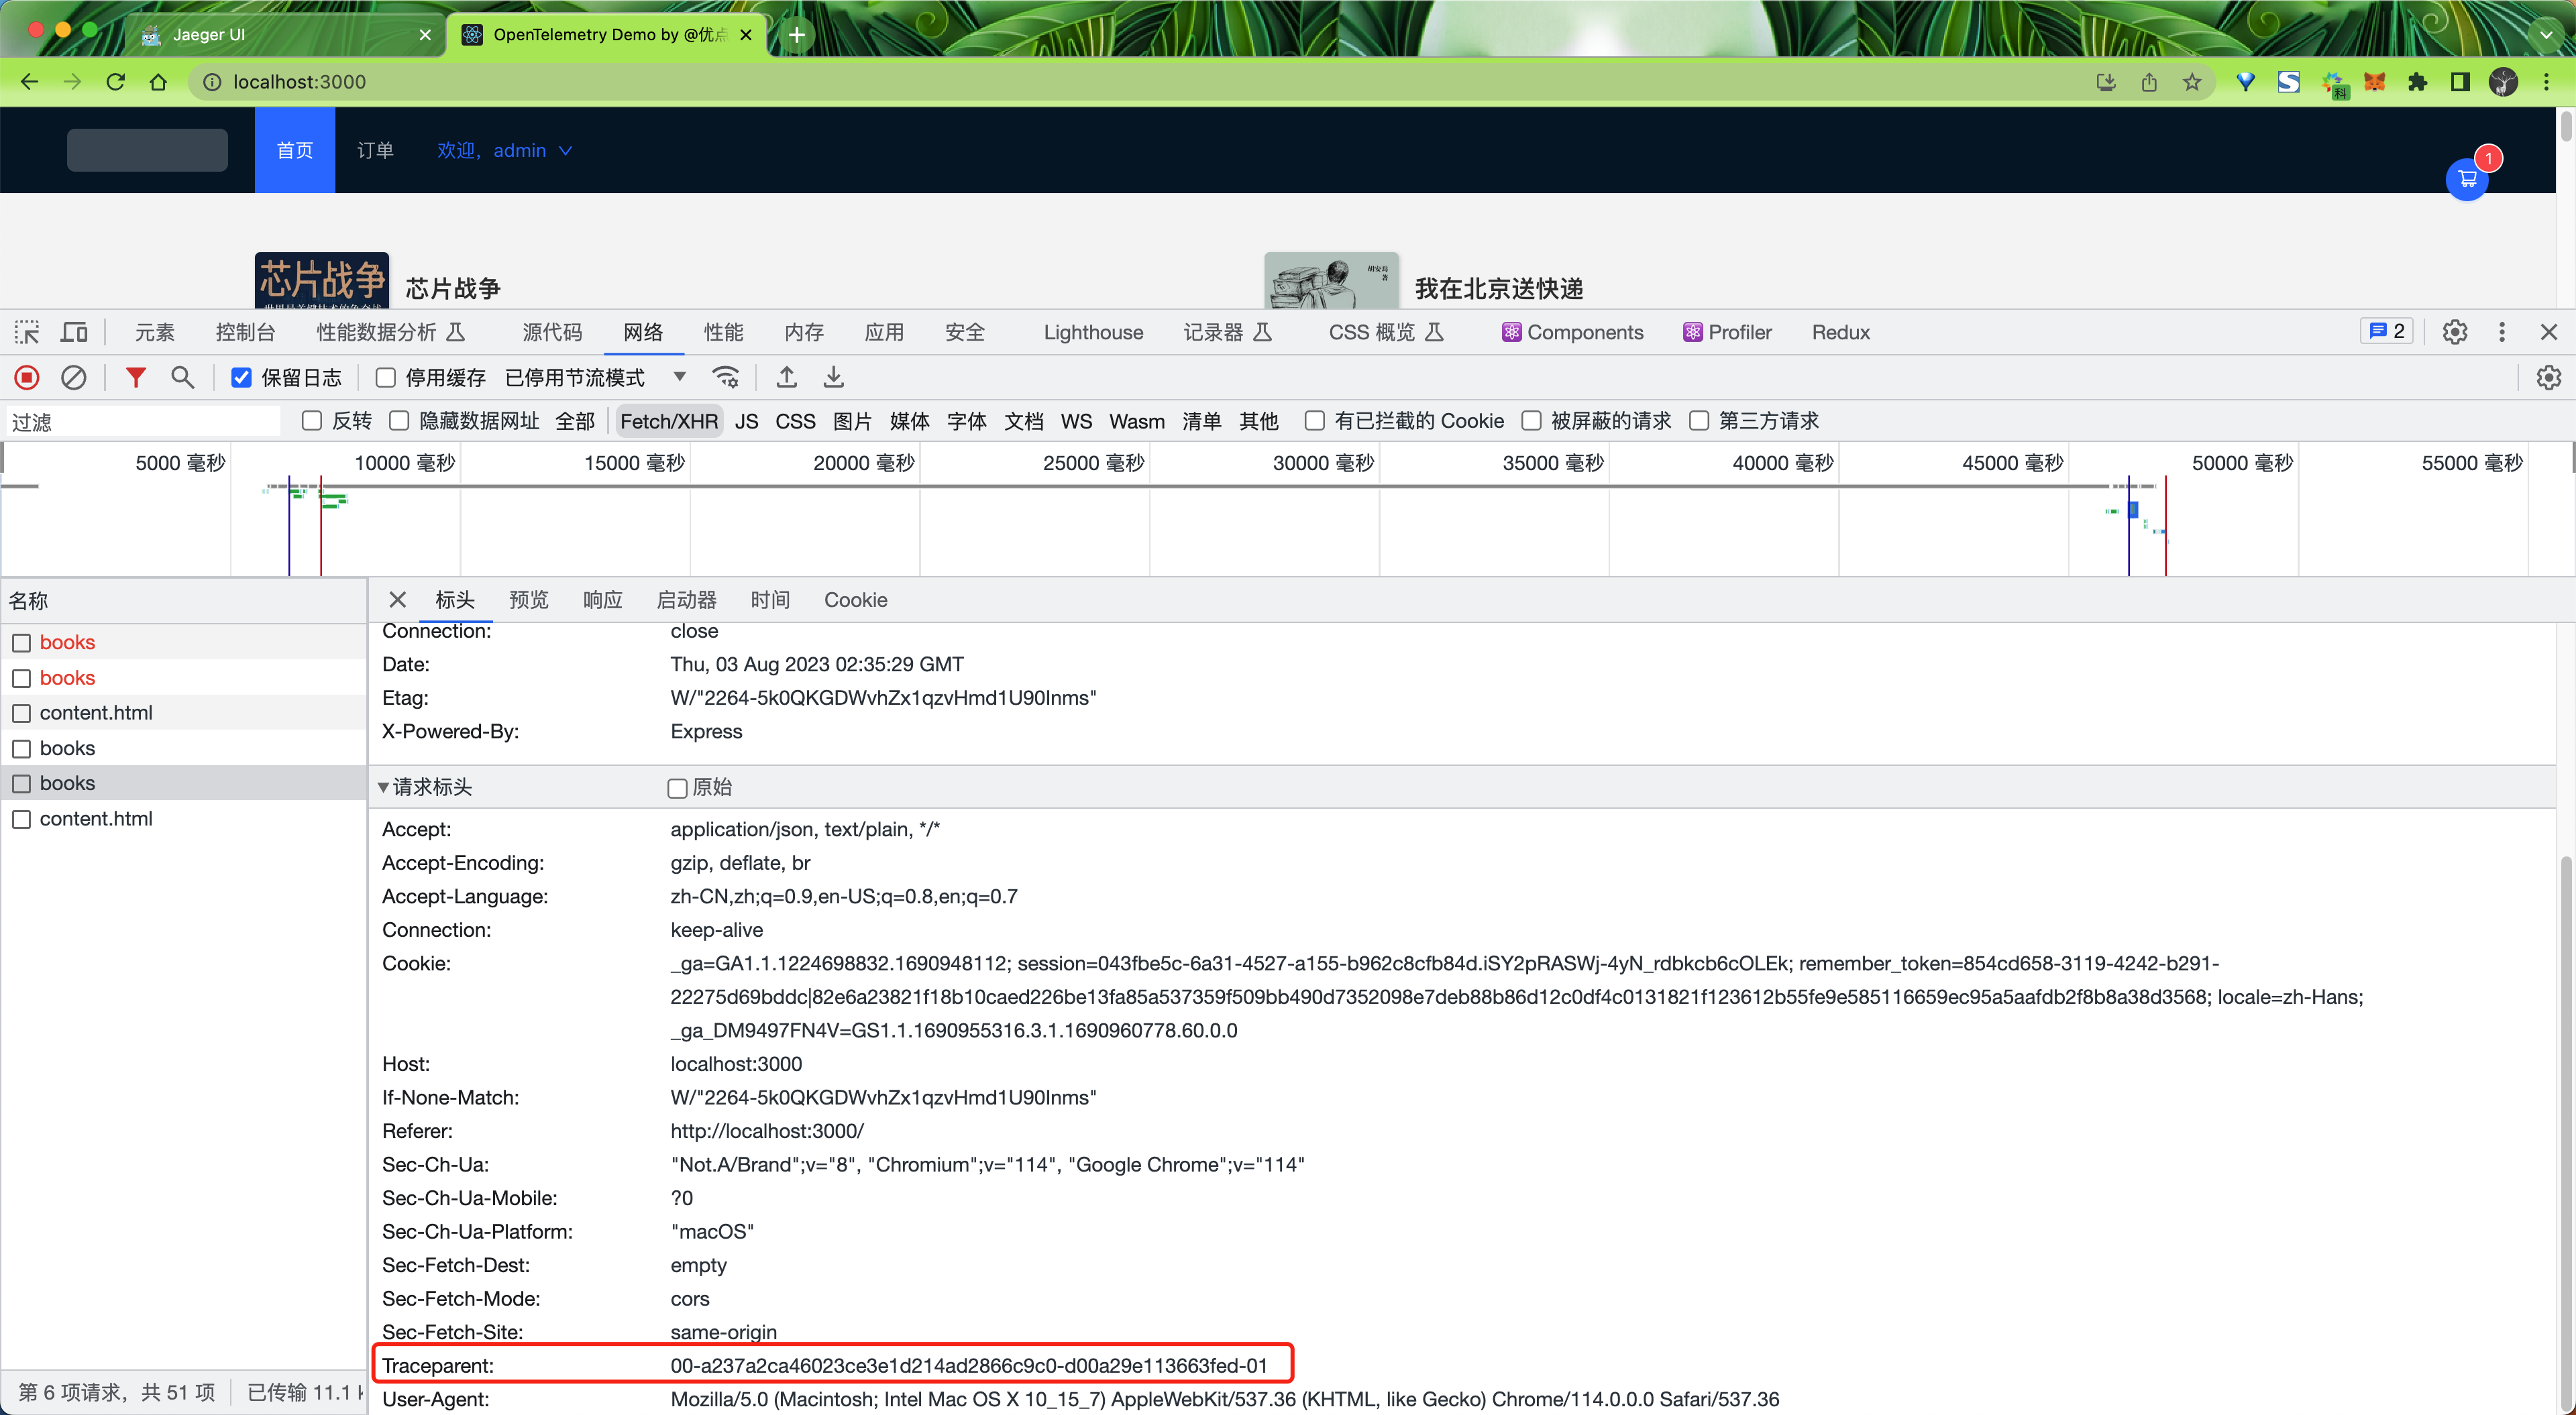Open the network search magnifier icon

(x=182, y=377)
